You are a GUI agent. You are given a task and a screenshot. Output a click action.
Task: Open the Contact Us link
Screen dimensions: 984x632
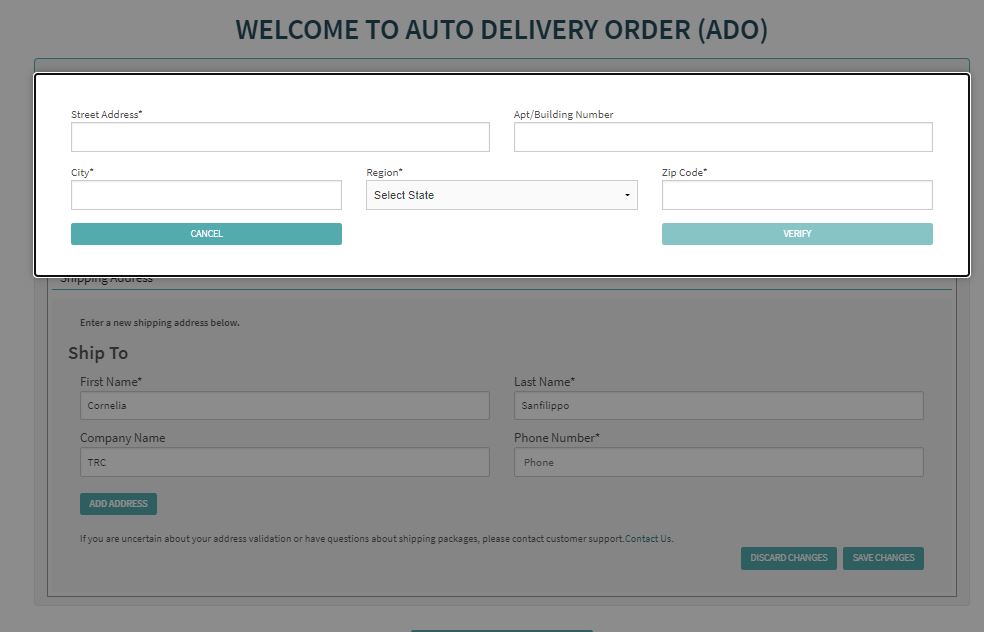tap(648, 538)
